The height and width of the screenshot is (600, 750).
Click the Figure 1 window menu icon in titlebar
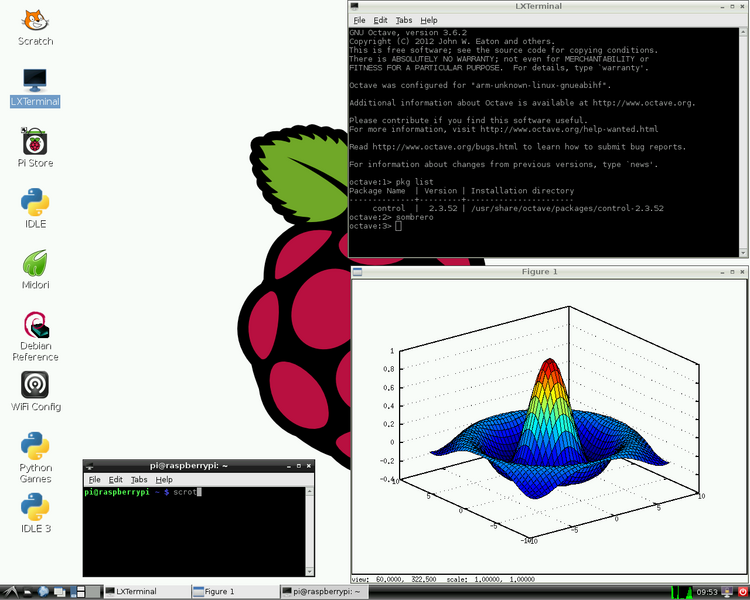[357, 272]
